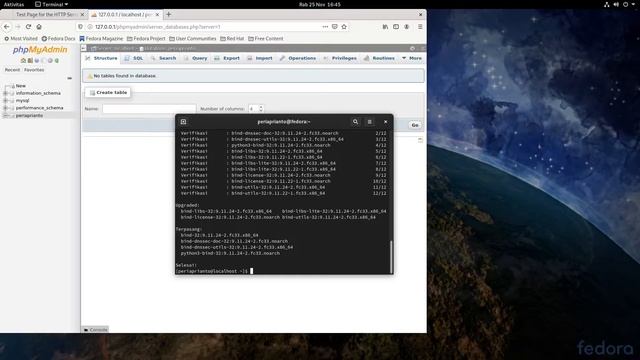Open the Terminal app menu in top bar
Screen dimensions: 640x360
click(51, 4)
